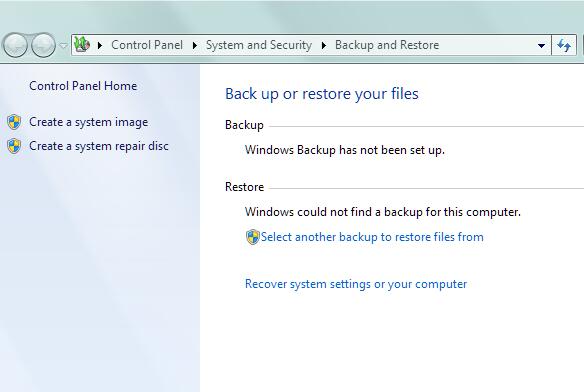The image size is (584, 392).
Task: Open Create a system repair disc
Action: point(99,146)
